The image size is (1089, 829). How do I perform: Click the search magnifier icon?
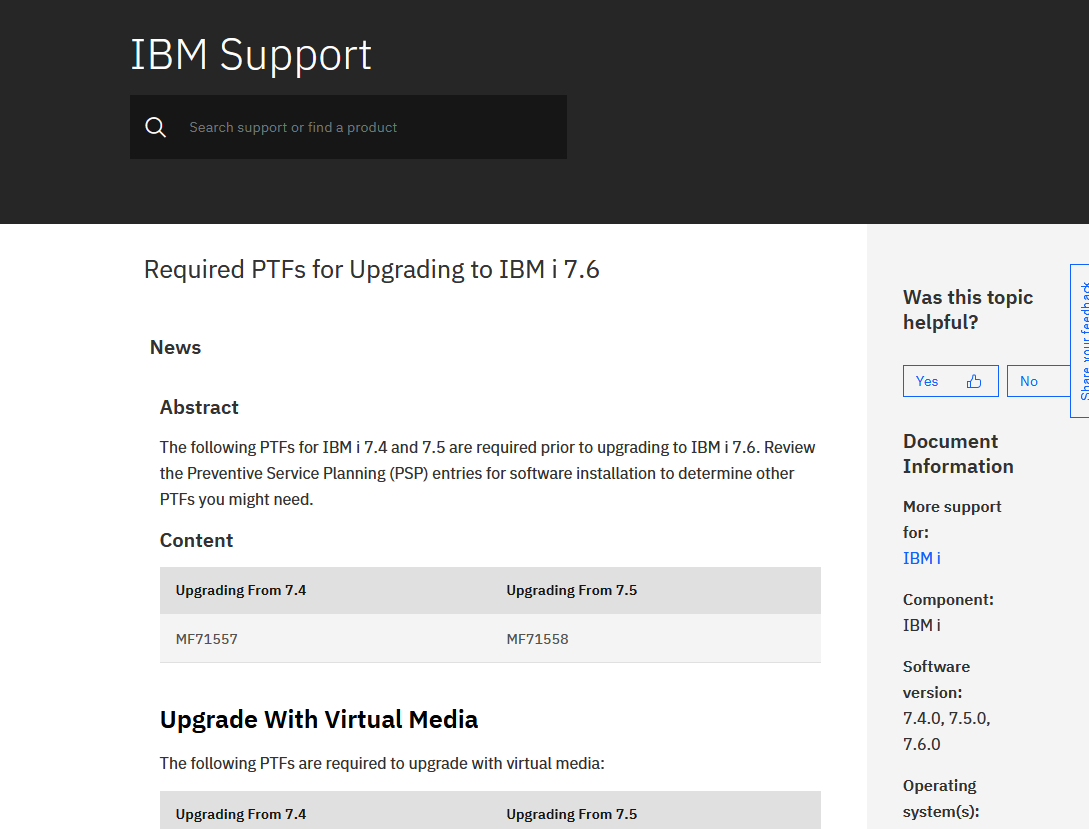pos(155,127)
